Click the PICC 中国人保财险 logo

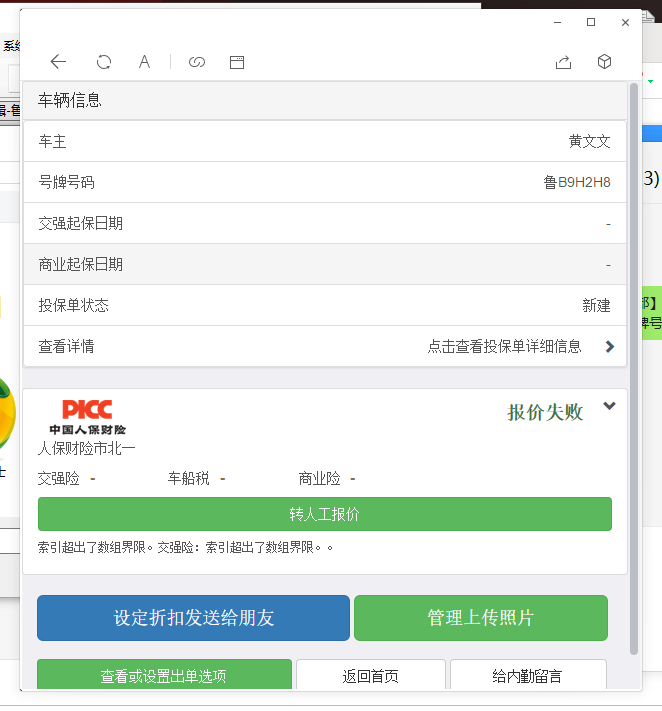(x=88, y=417)
